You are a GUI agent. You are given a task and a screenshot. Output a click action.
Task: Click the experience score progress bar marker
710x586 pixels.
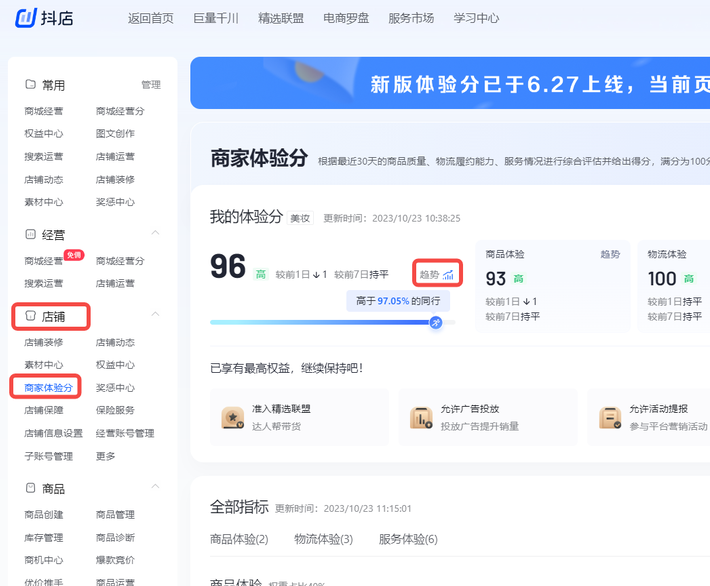[436, 322]
